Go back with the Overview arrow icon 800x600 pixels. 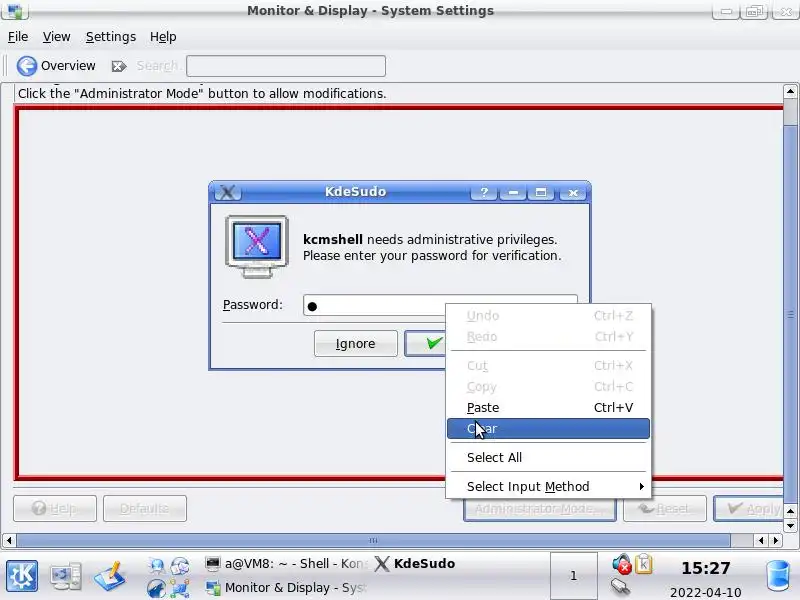click(x=27, y=66)
